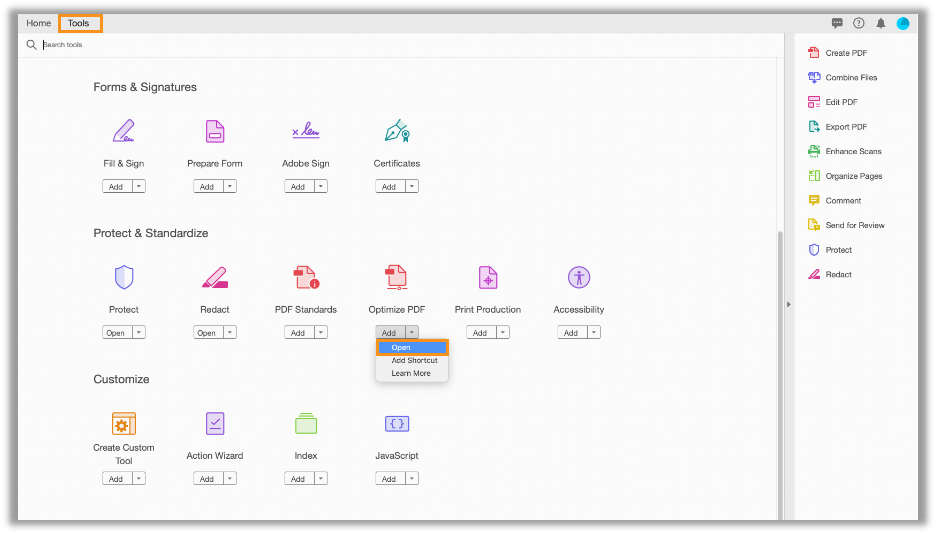Screen dimensions: 936x535
Task: Switch to the Home tab
Action: [x=39, y=23]
